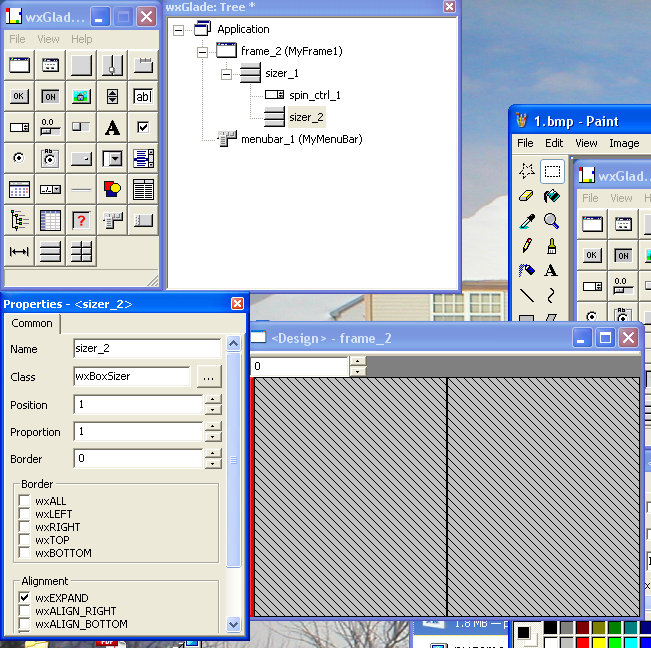This screenshot has width=651, height=648.
Task: Choose the custom widget question-mark icon
Action: click(81, 220)
